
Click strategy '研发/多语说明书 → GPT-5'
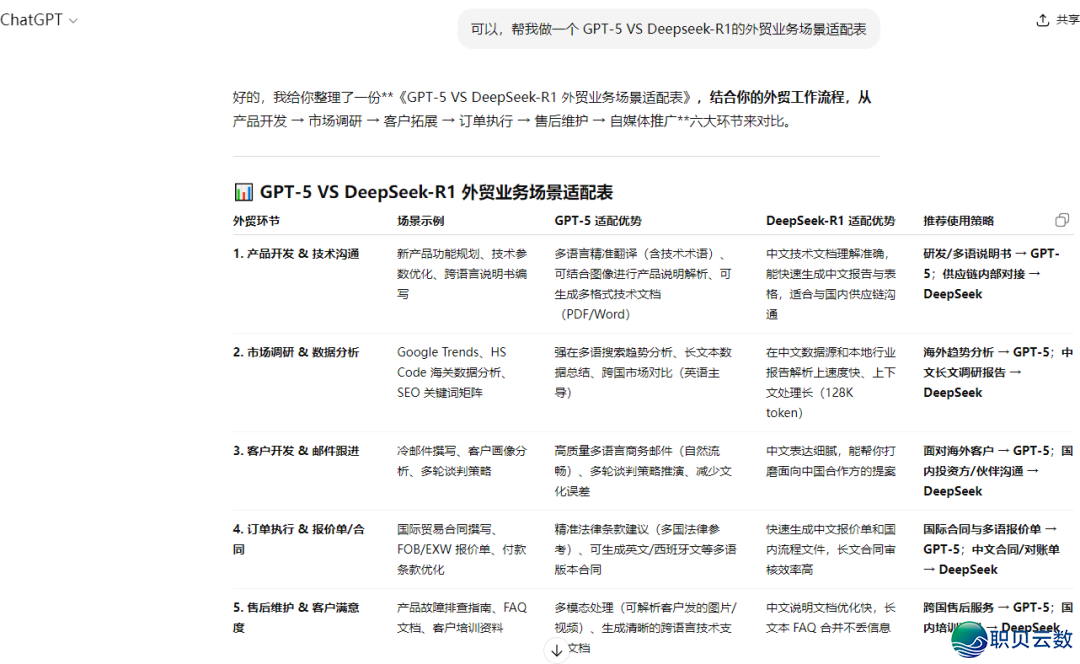point(991,273)
